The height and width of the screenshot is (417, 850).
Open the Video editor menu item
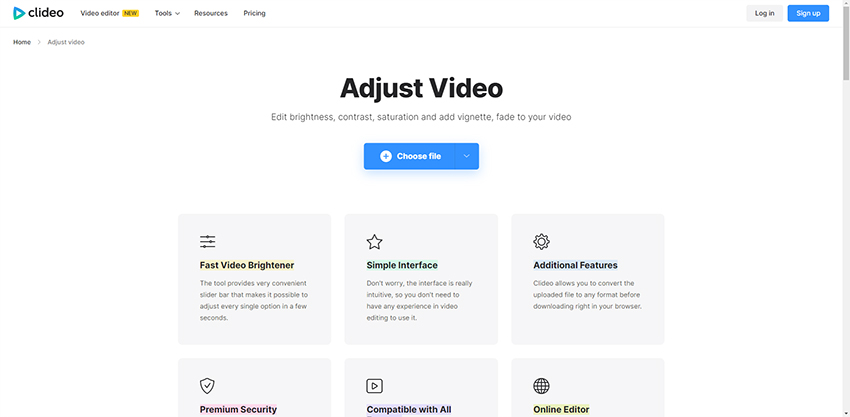click(100, 13)
